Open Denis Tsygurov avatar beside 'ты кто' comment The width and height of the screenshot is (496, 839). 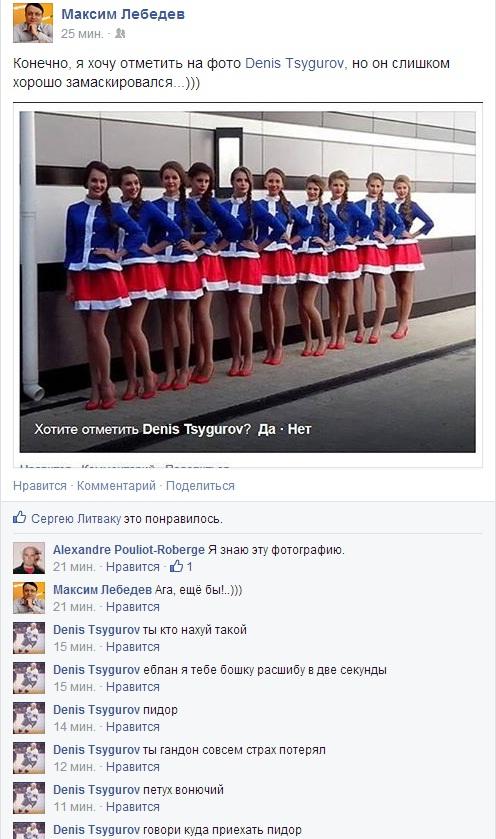[29, 638]
